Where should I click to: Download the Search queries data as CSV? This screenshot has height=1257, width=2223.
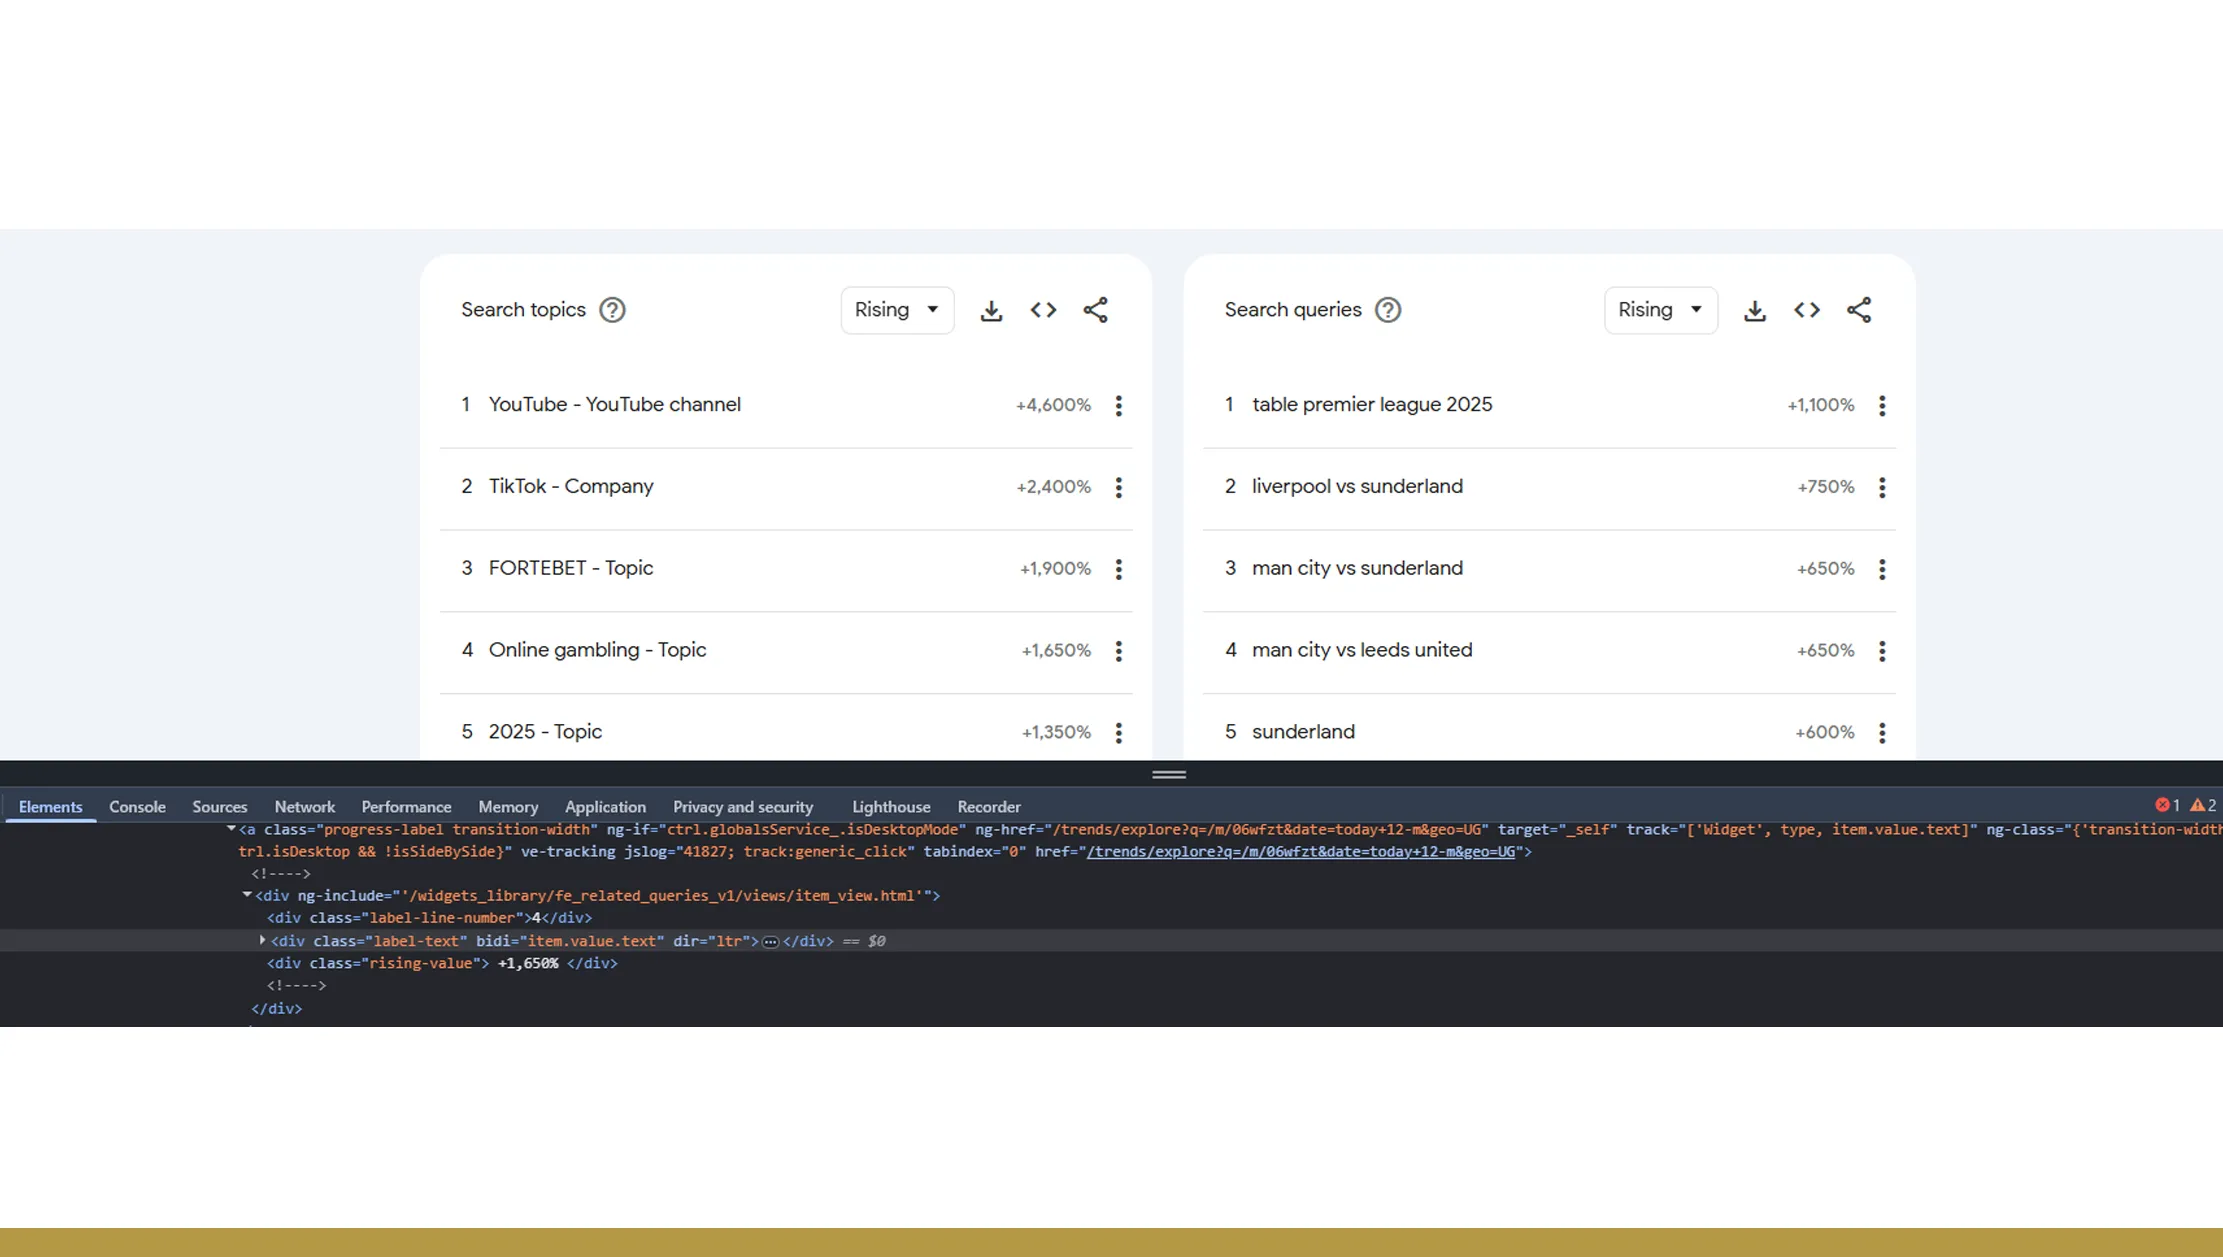point(1755,310)
